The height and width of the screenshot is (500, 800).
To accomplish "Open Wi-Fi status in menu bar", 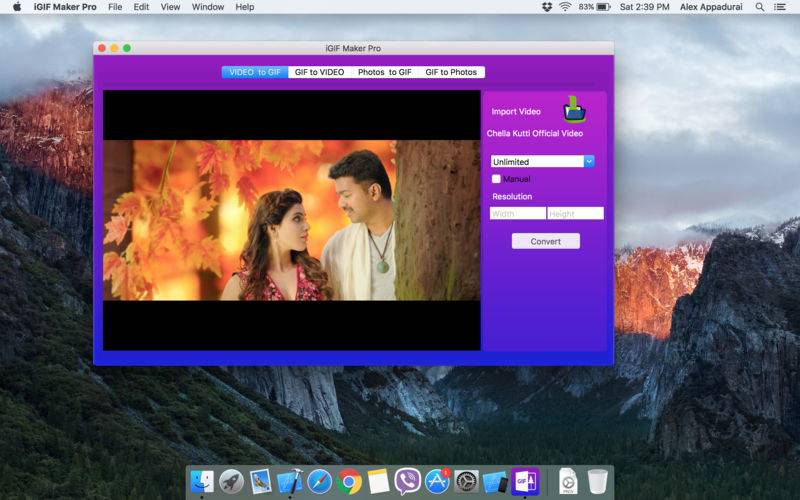I will pos(565,7).
